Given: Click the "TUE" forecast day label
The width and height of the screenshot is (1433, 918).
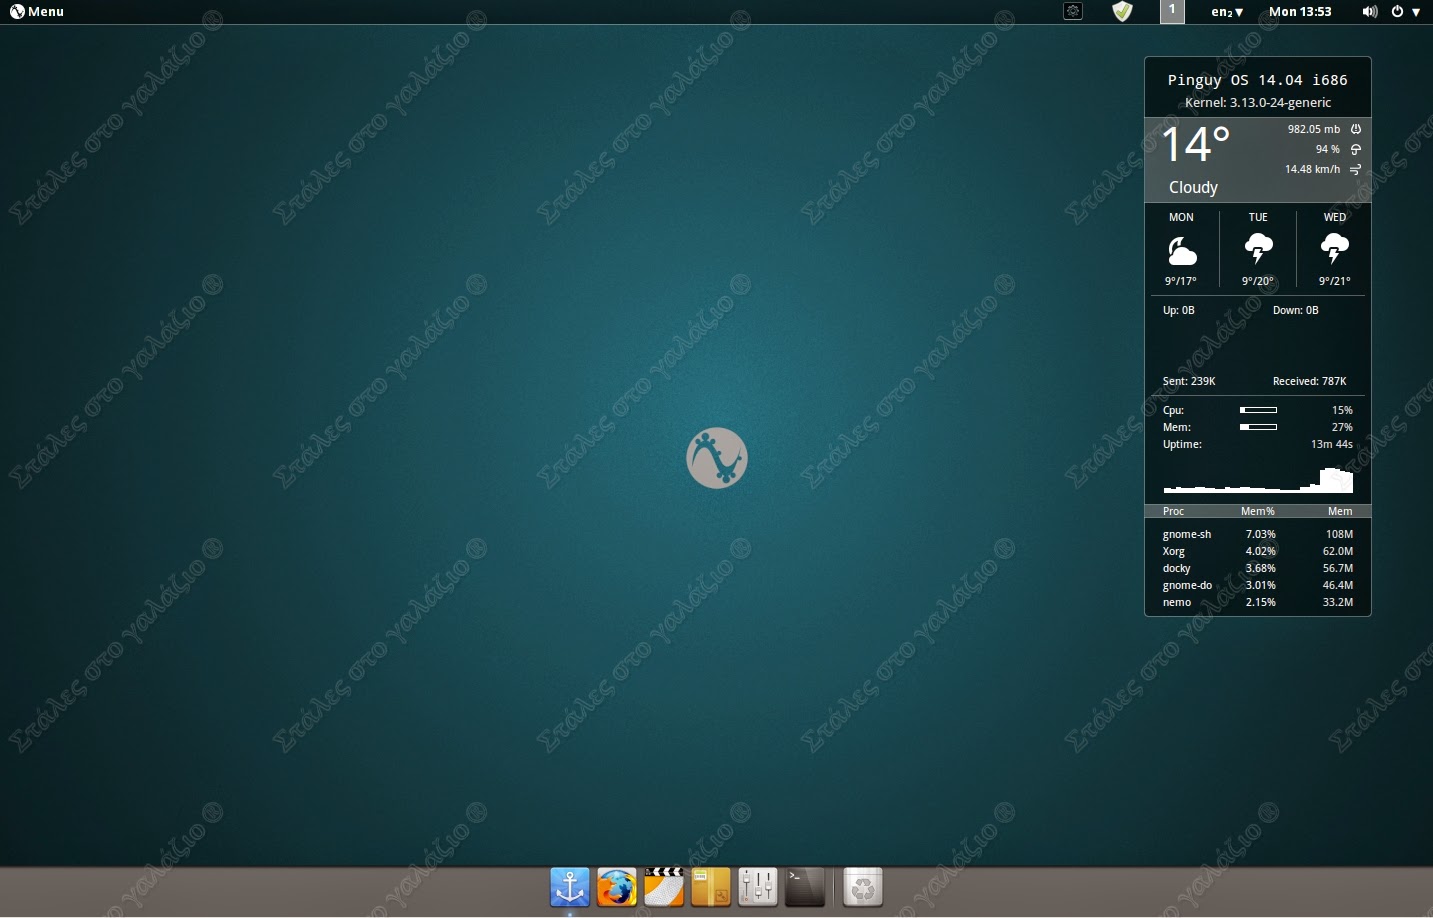Looking at the screenshot, I should 1258,217.
